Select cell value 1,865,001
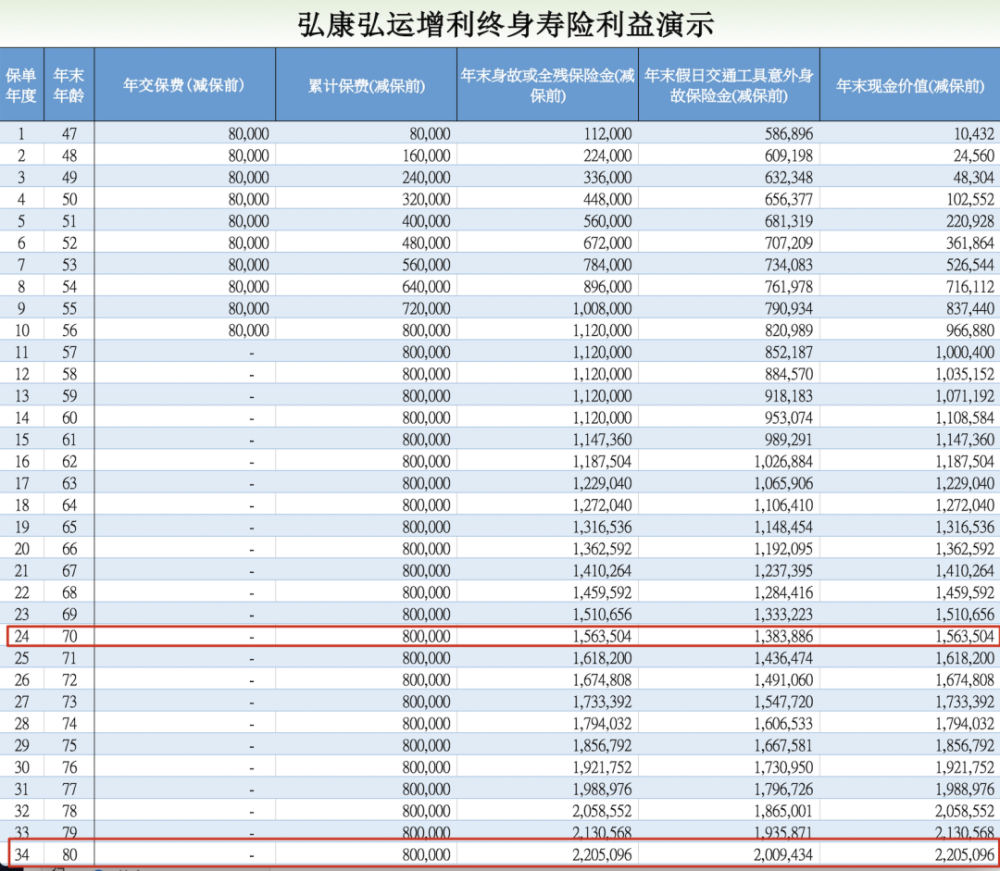This screenshot has width=1000, height=871. 784,811
